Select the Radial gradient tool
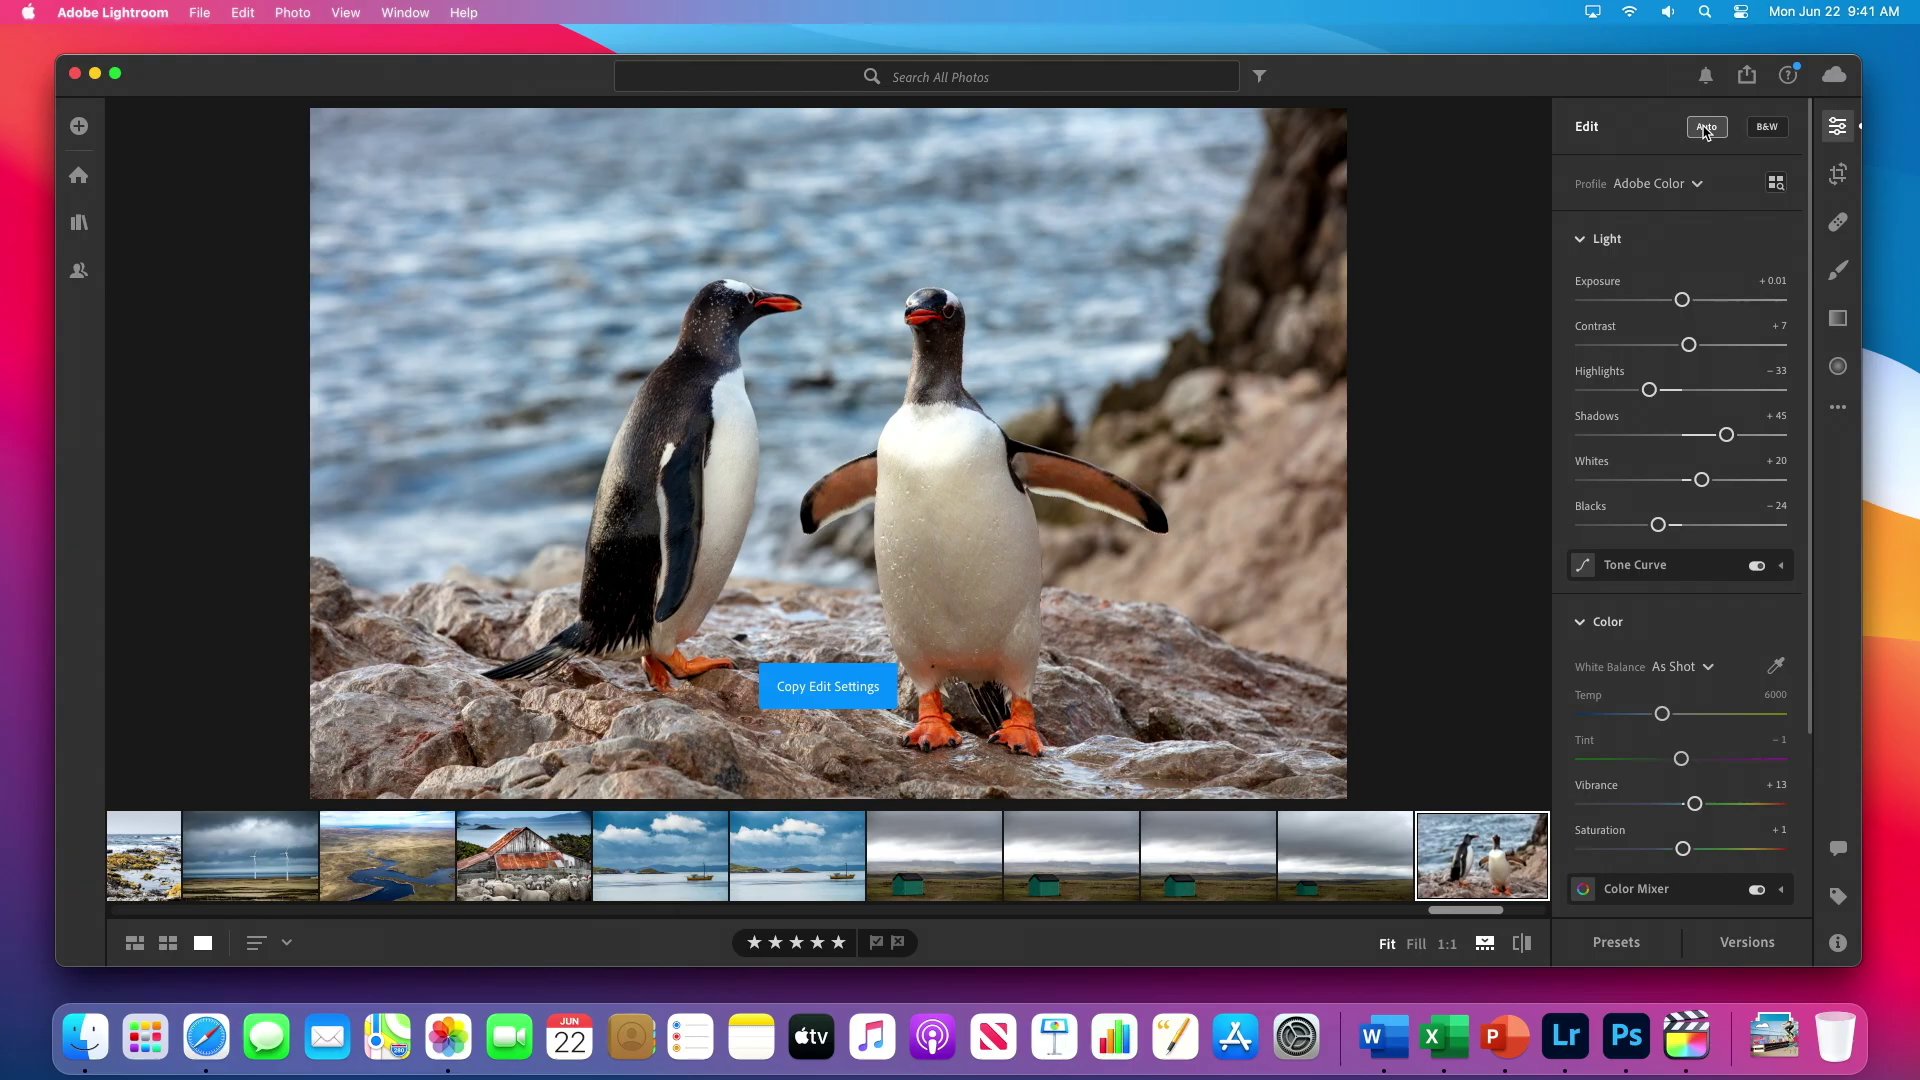Screen dimensions: 1920x1080 pyautogui.click(x=1838, y=366)
